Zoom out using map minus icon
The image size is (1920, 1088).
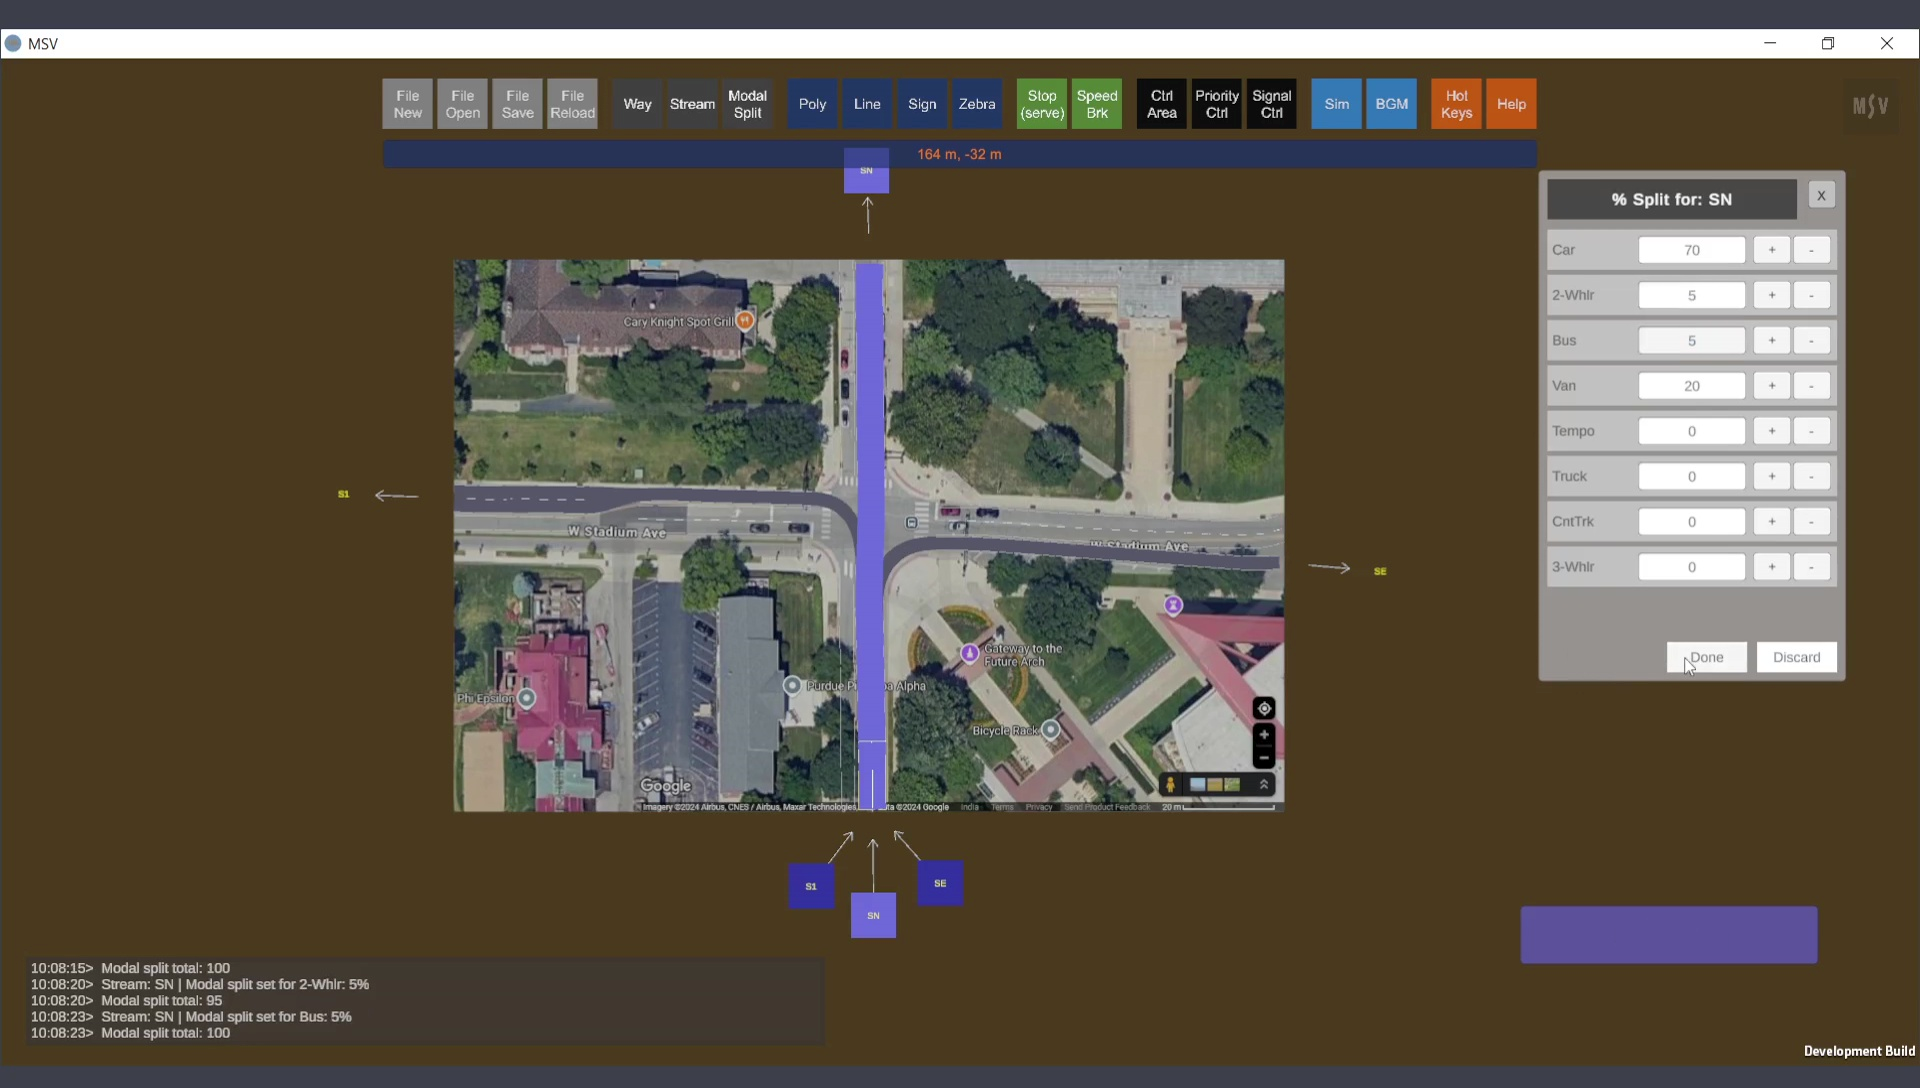click(1264, 757)
